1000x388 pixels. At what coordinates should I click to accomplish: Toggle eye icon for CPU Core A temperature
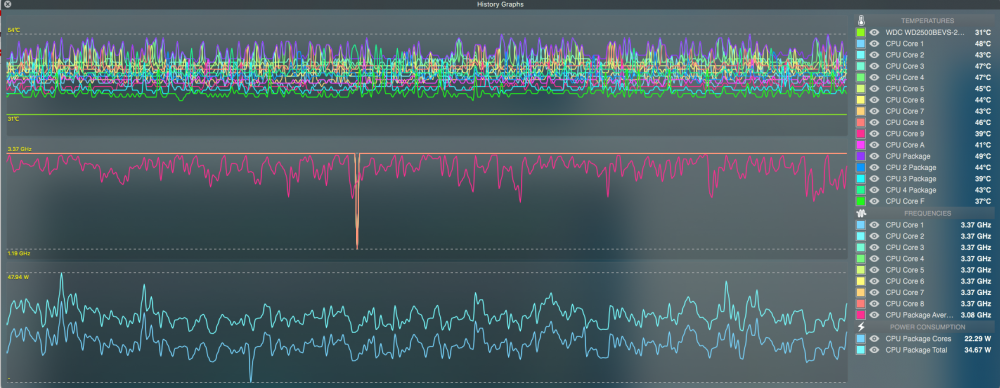874,145
